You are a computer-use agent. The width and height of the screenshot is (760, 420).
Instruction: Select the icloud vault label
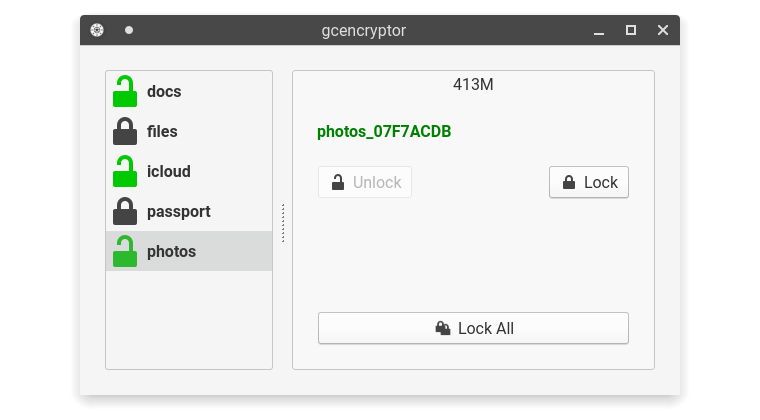[x=169, y=171]
